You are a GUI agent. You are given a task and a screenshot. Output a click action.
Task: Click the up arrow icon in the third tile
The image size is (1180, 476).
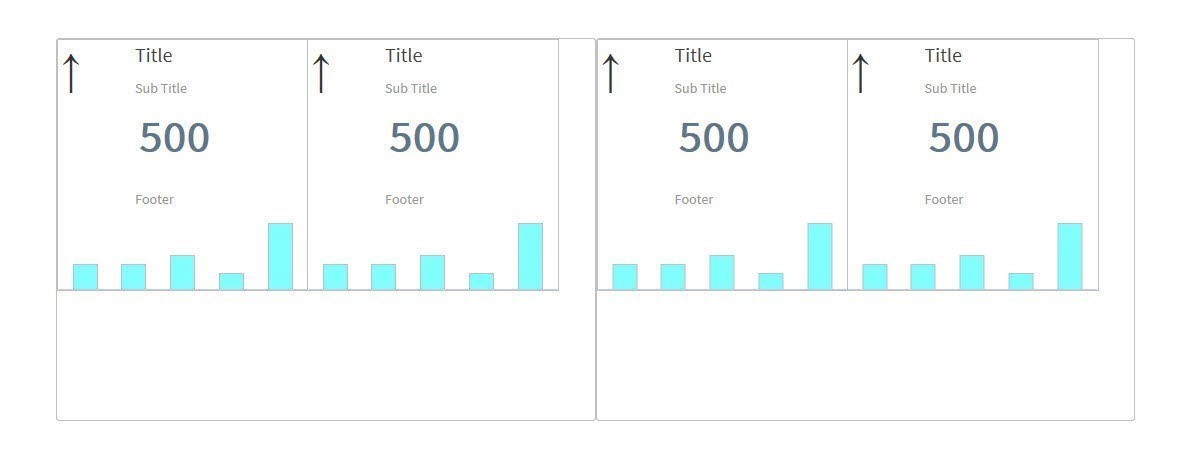point(610,73)
